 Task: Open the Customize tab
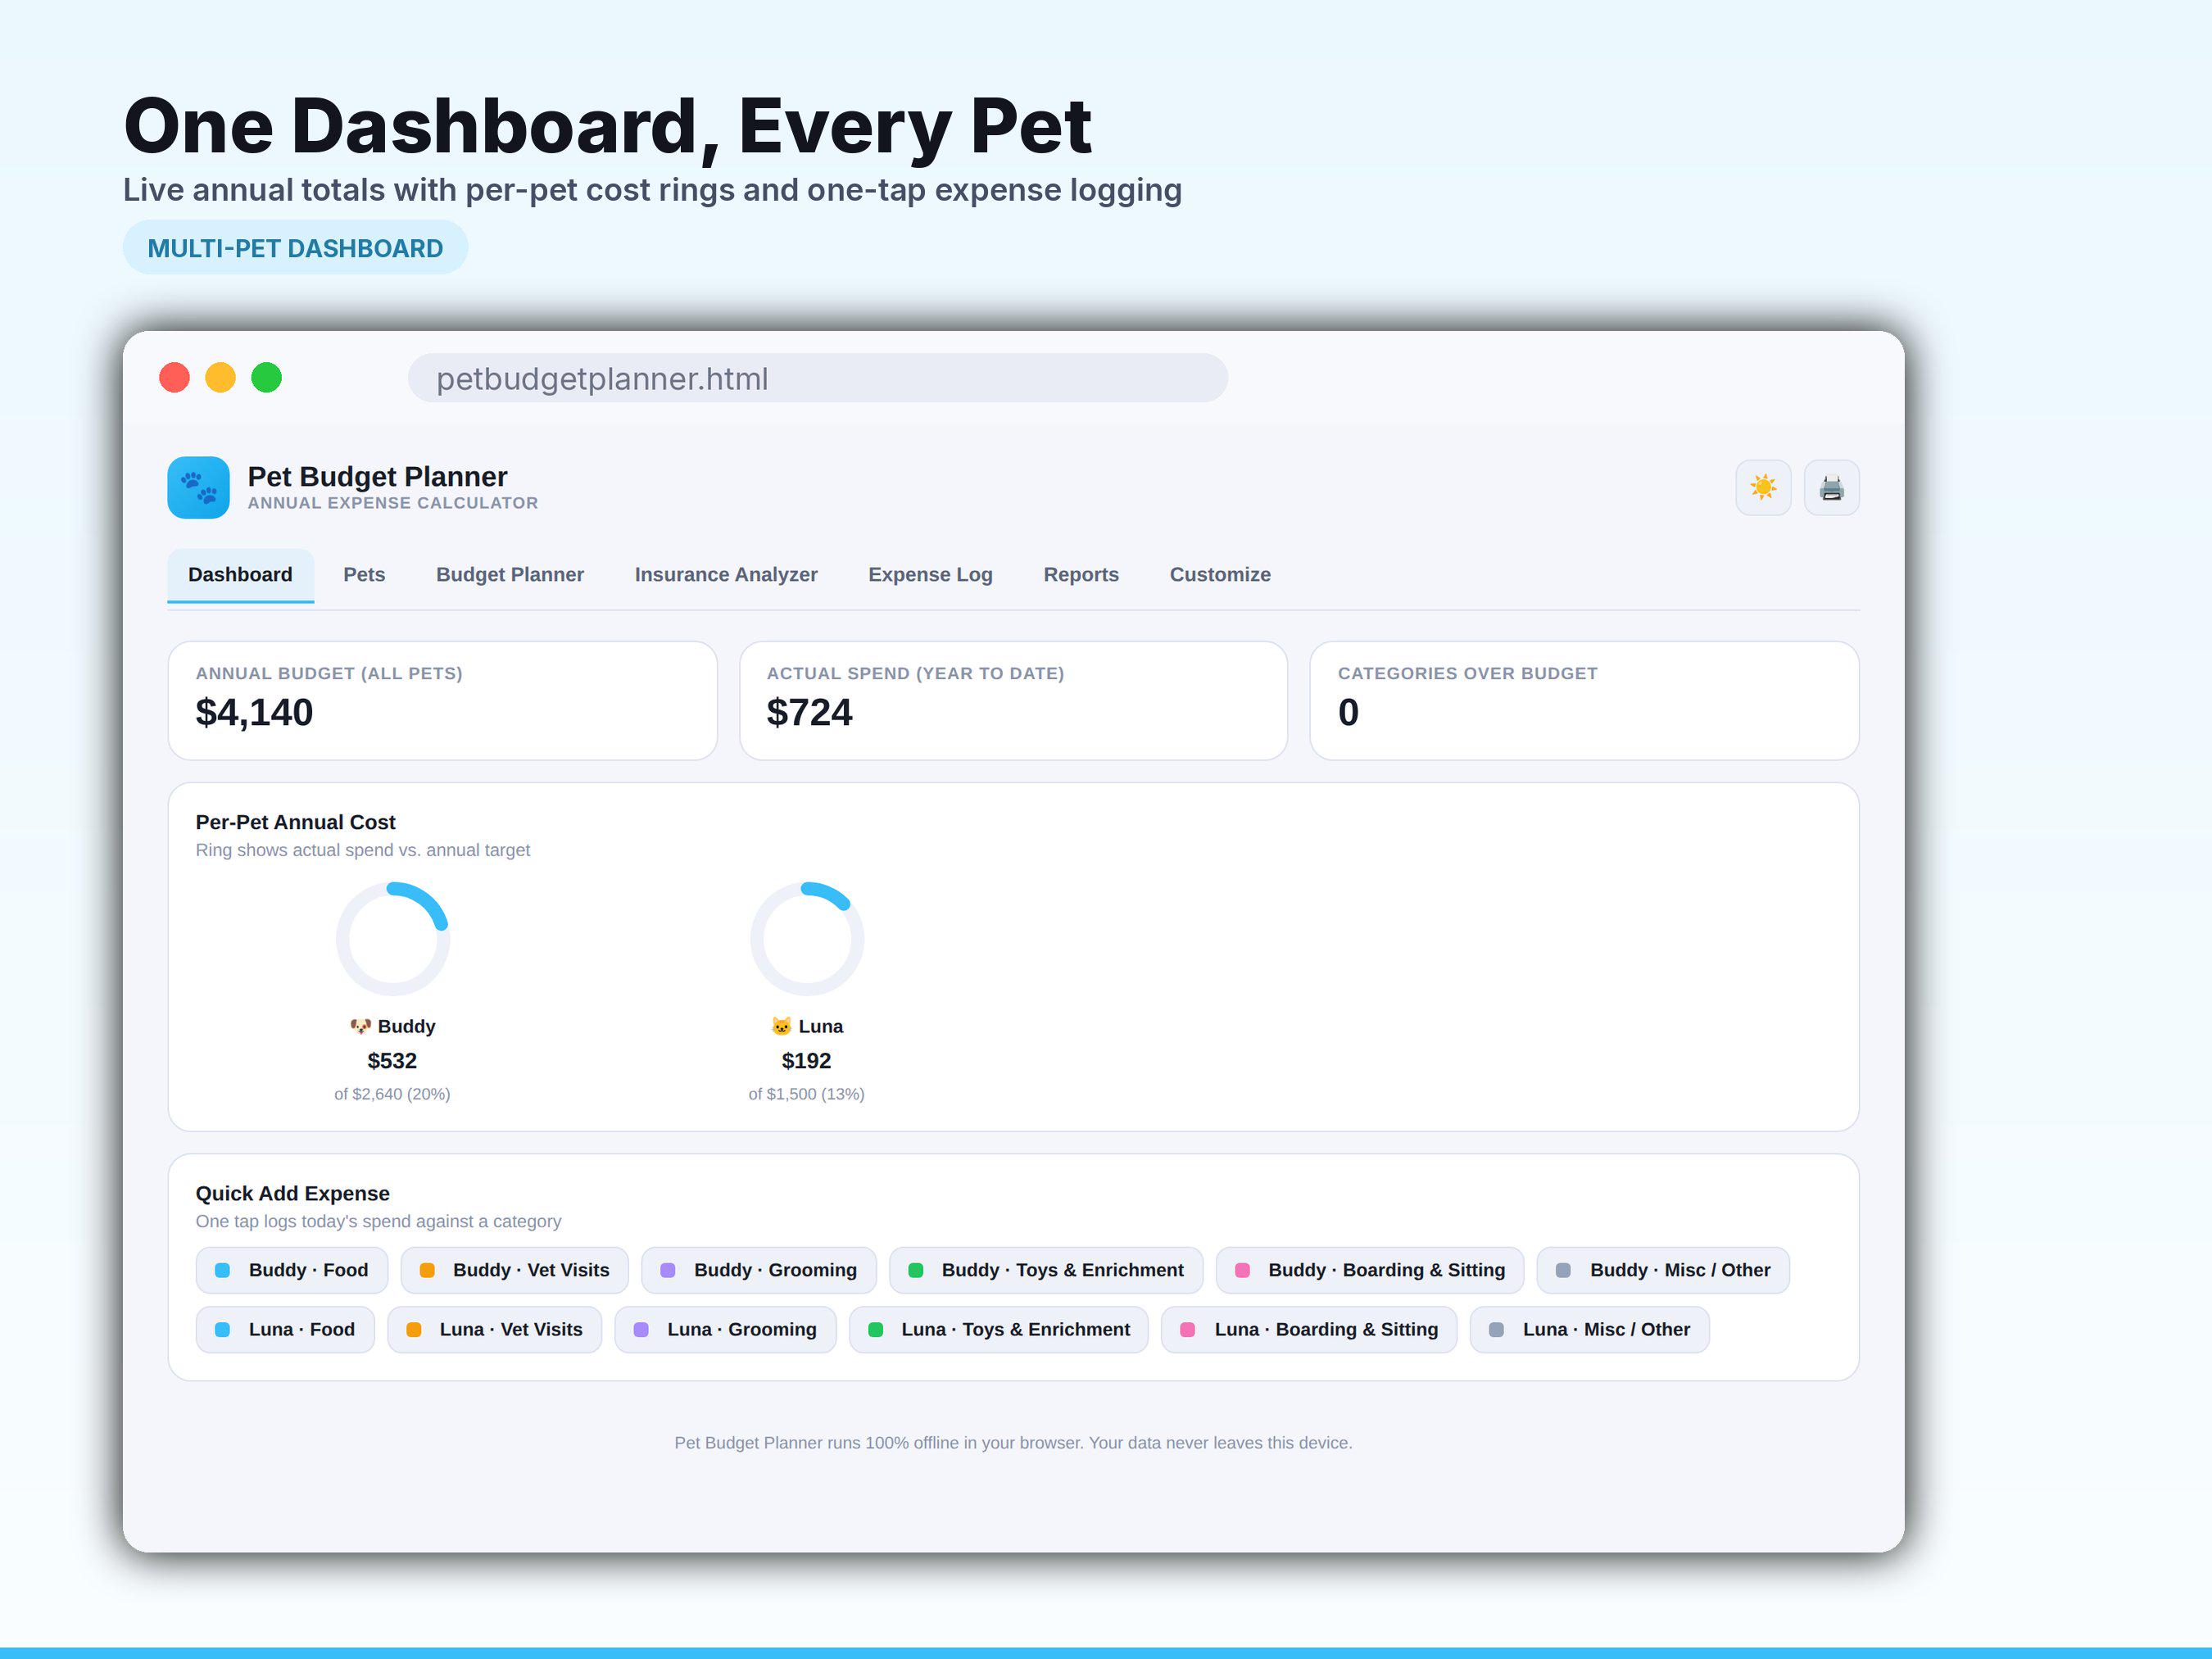(1220, 575)
